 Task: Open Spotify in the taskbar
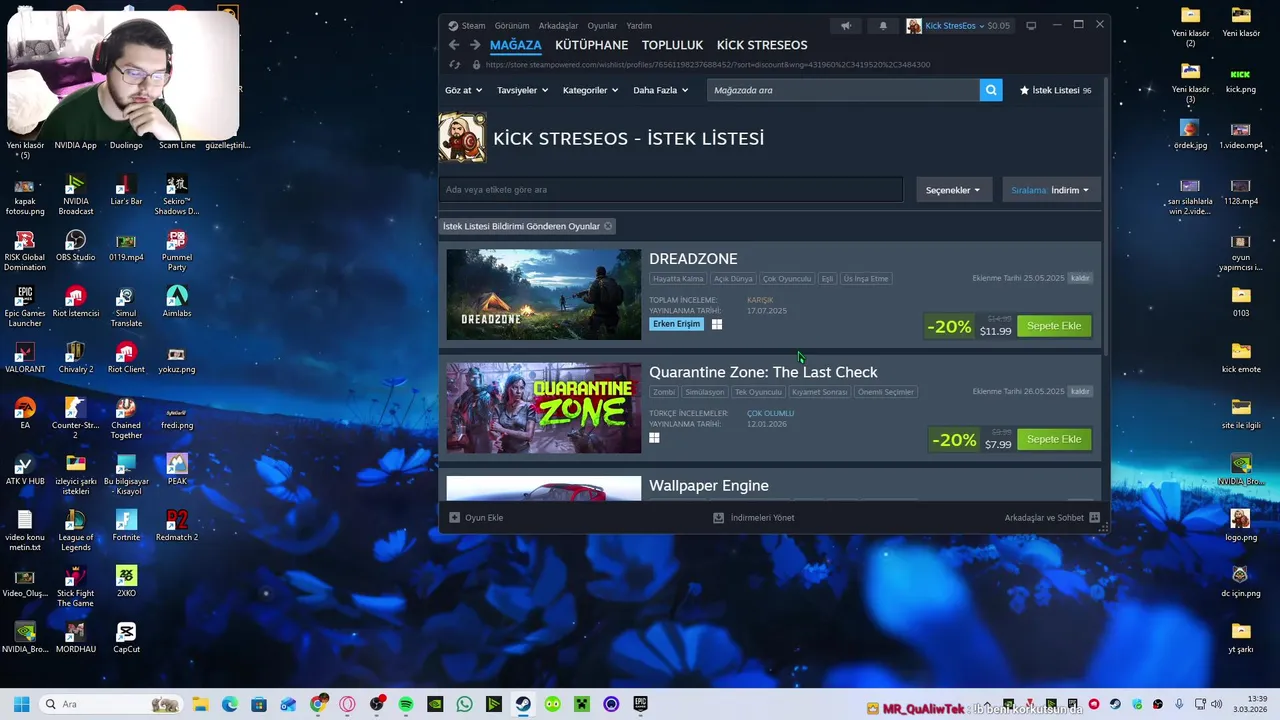click(406, 704)
